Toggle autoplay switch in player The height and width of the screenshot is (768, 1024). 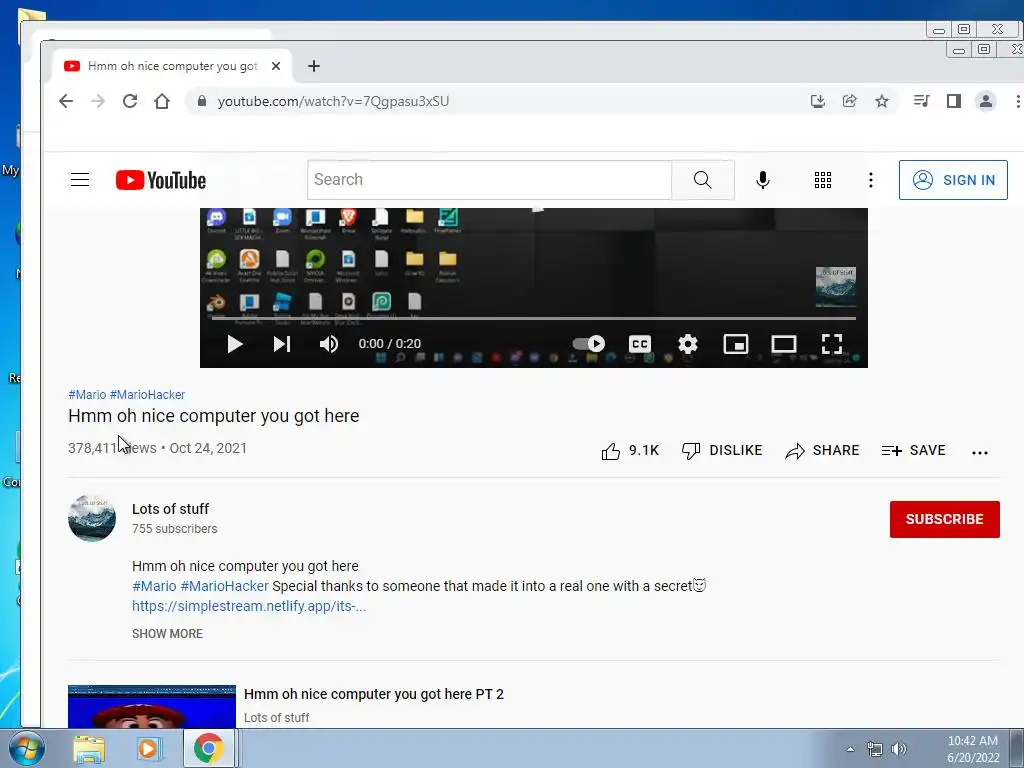(x=588, y=344)
